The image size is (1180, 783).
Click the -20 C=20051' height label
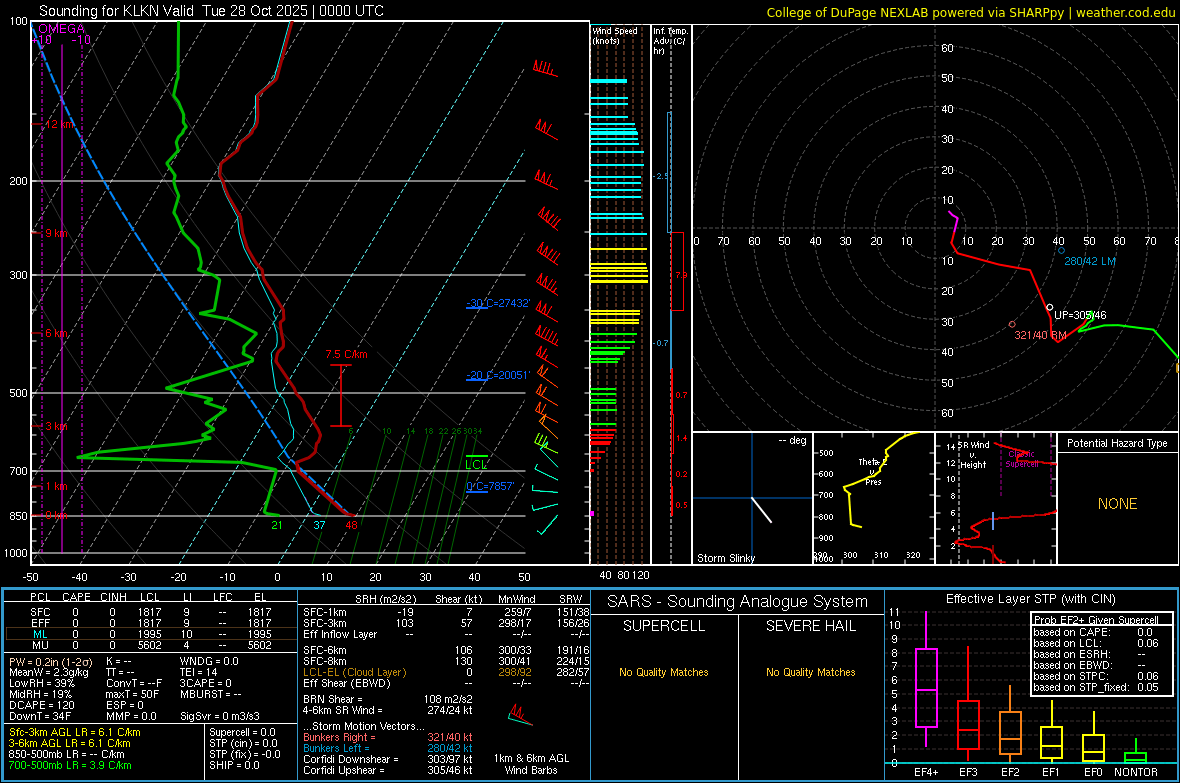(498, 375)
